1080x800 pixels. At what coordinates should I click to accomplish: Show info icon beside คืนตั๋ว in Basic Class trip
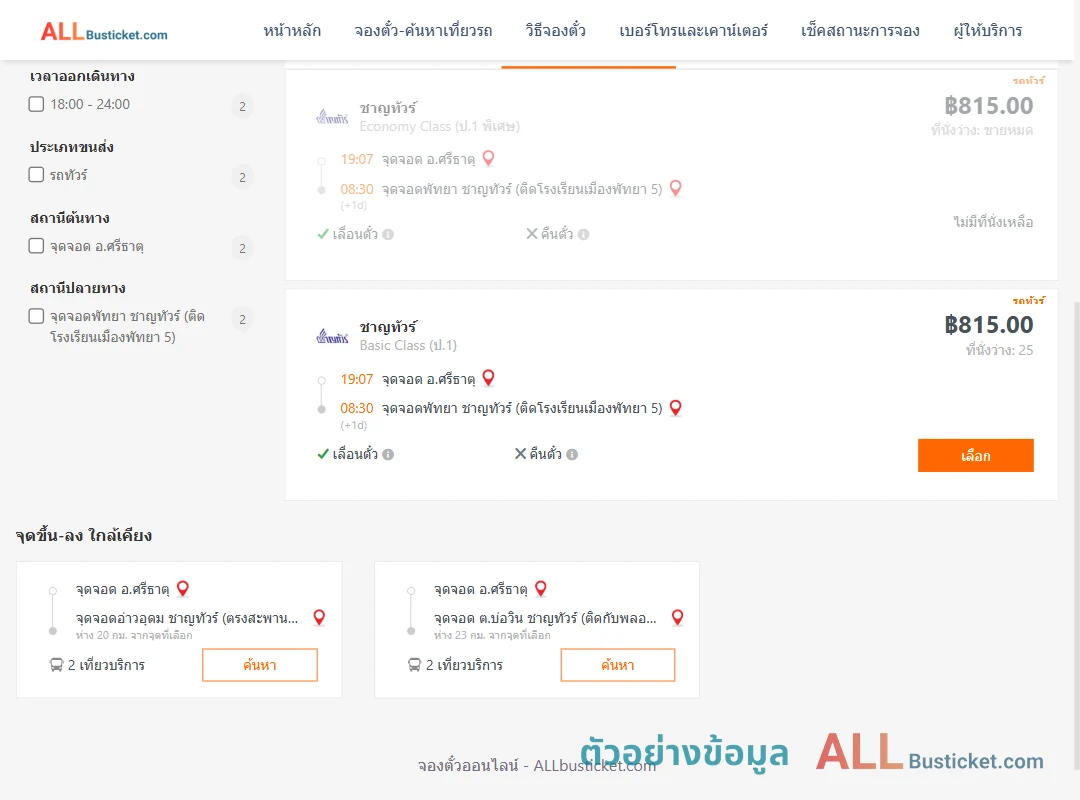pos(572,454)
